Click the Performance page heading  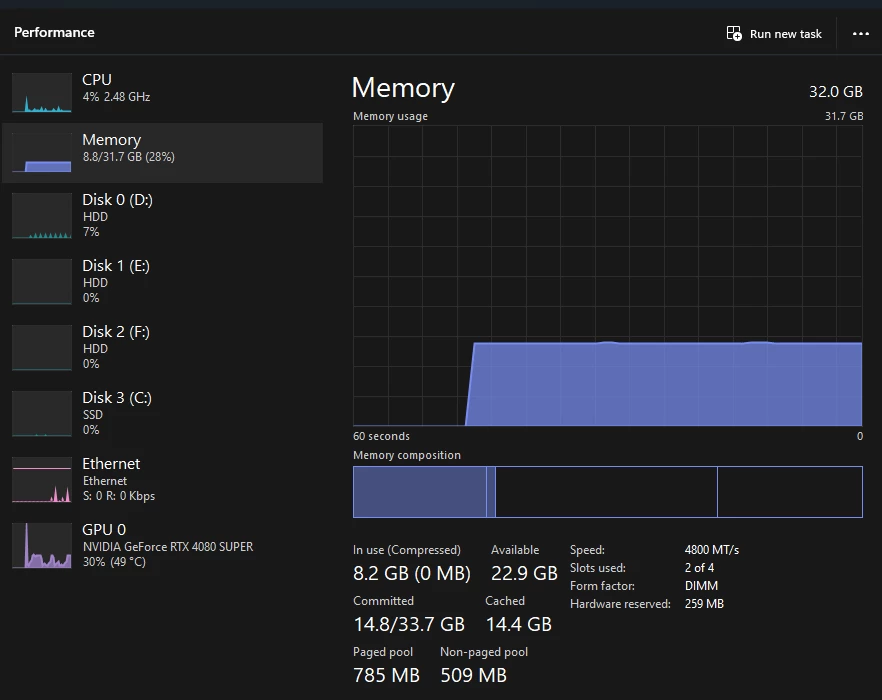pyautogui.click(x=54, y=32)
